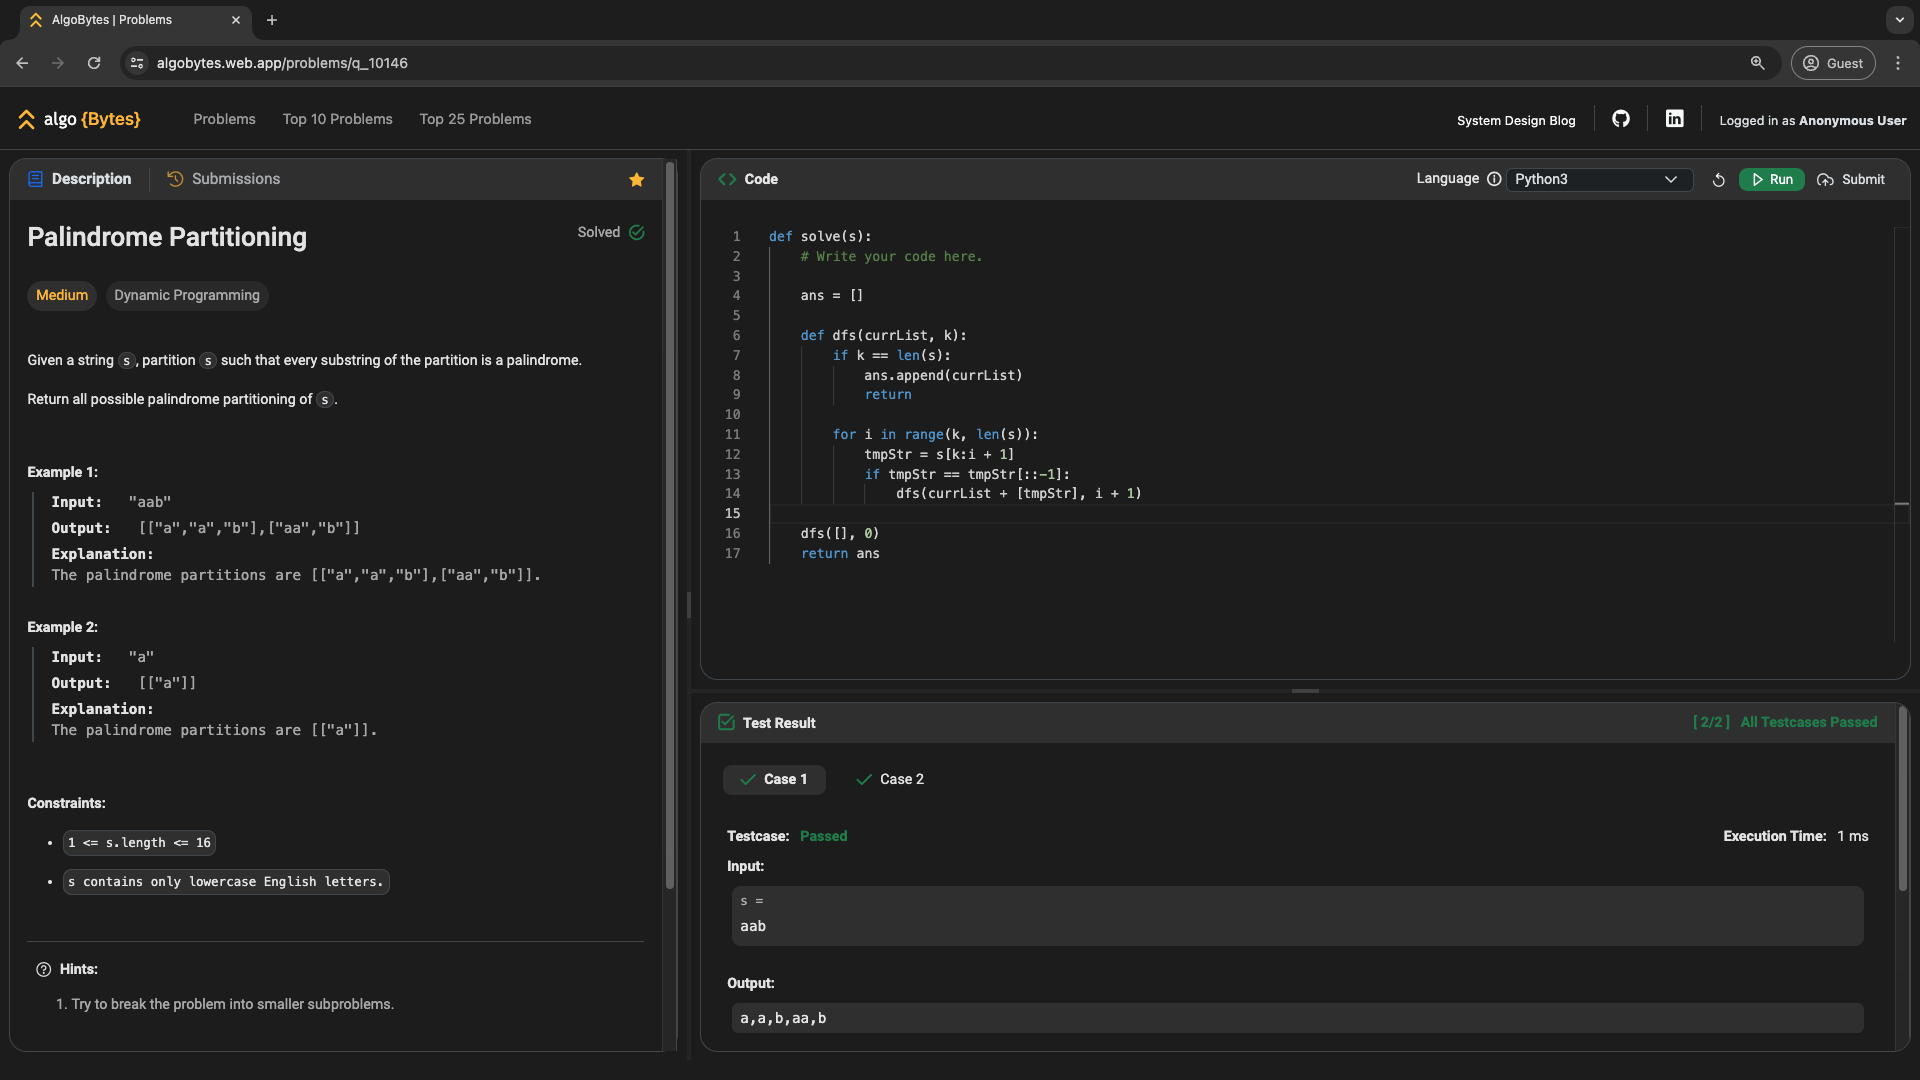The height and width of the screenshot is (1080, 1920).
Task: Click the AlgoBytes logo icon
Action: pos(25,119)
